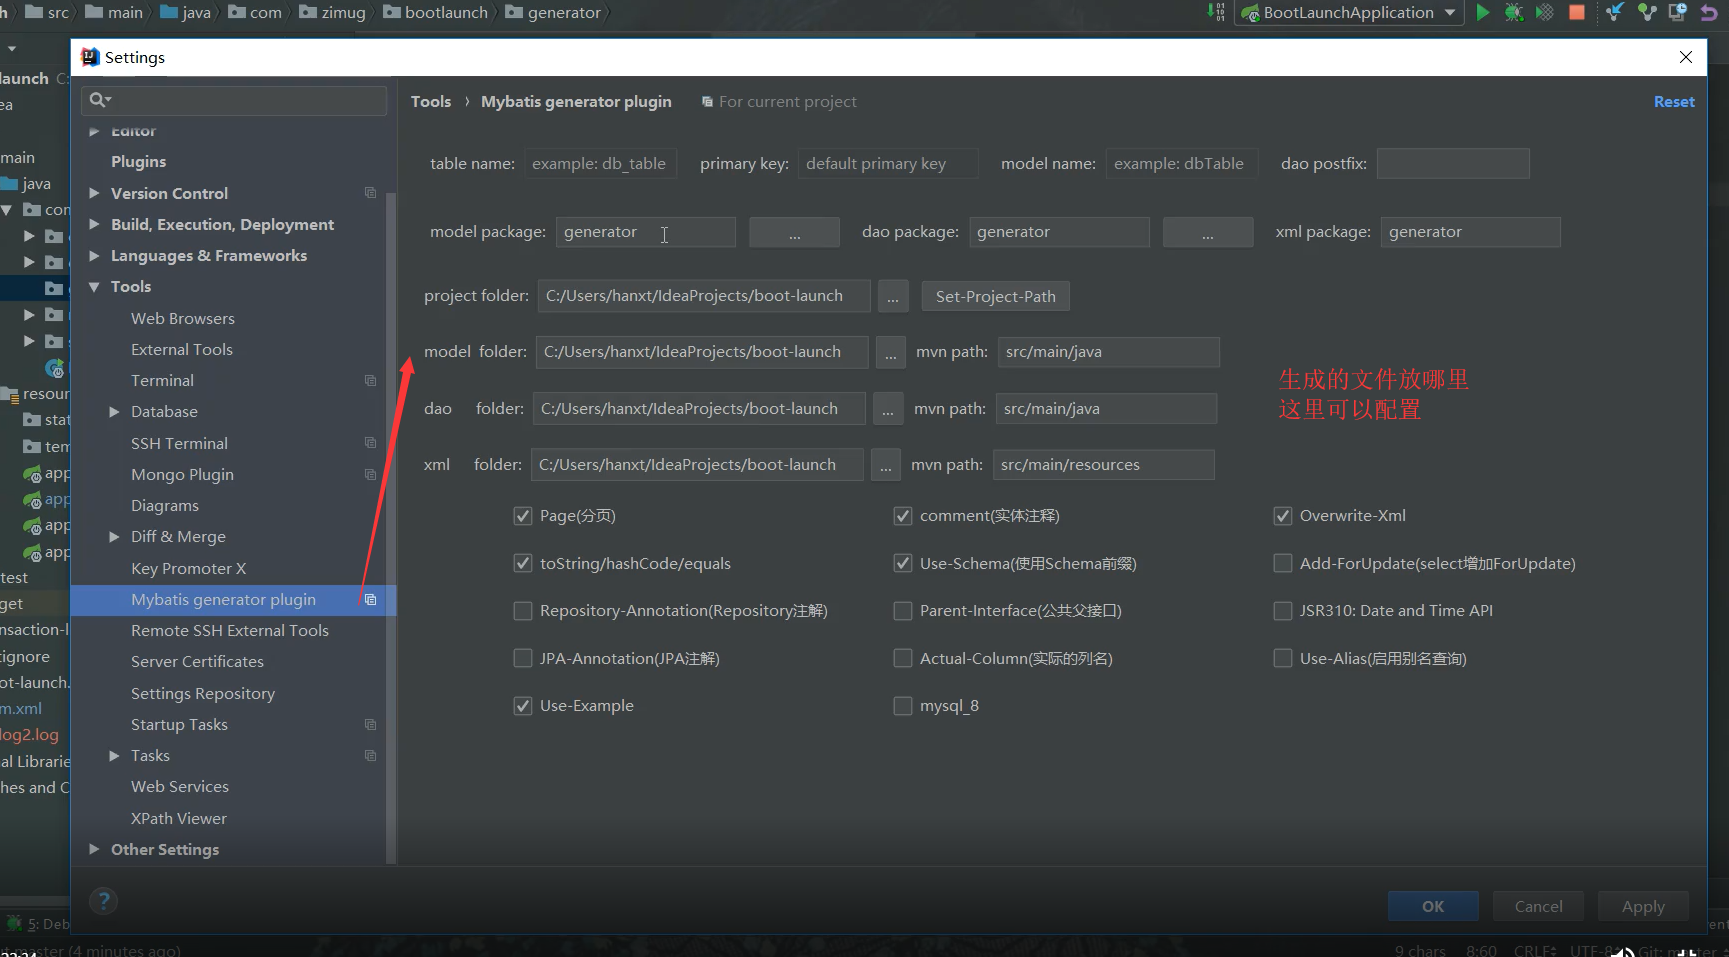Click the settings tree vertical scrollbar
Viewport: 1729px width, 957px height.
coord(391,528)
